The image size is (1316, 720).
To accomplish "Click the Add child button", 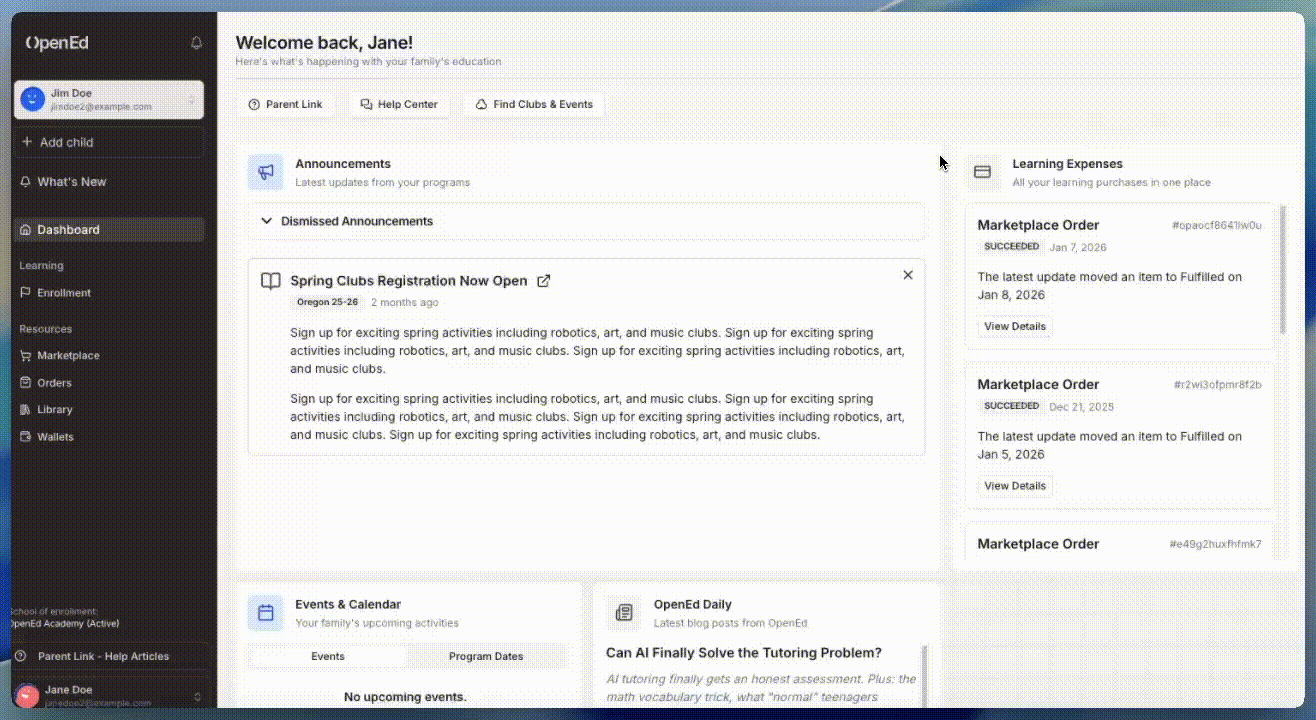I will pyautogui.click(x=108, y=143).
